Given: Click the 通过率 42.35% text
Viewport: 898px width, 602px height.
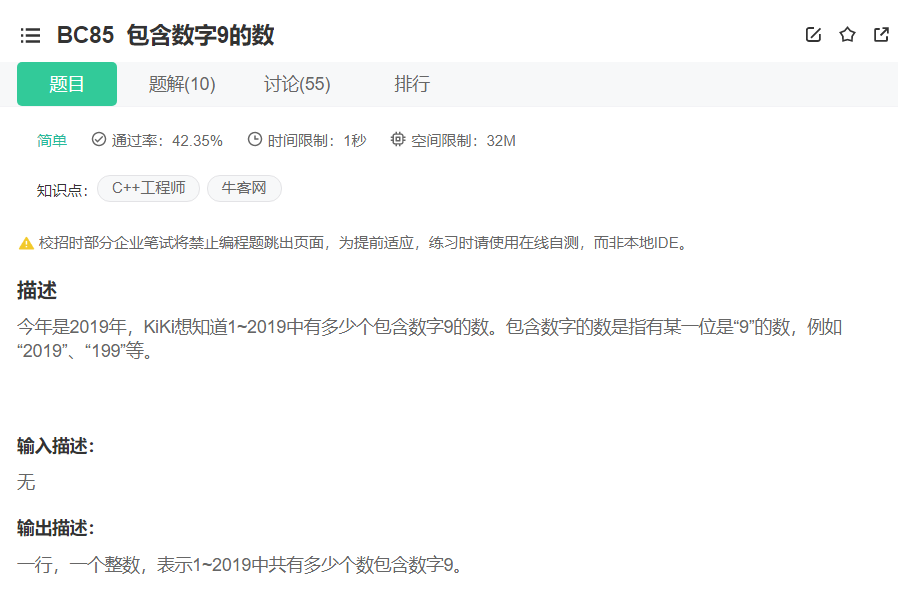Looking at the screenshot, I should click(168, 140).
